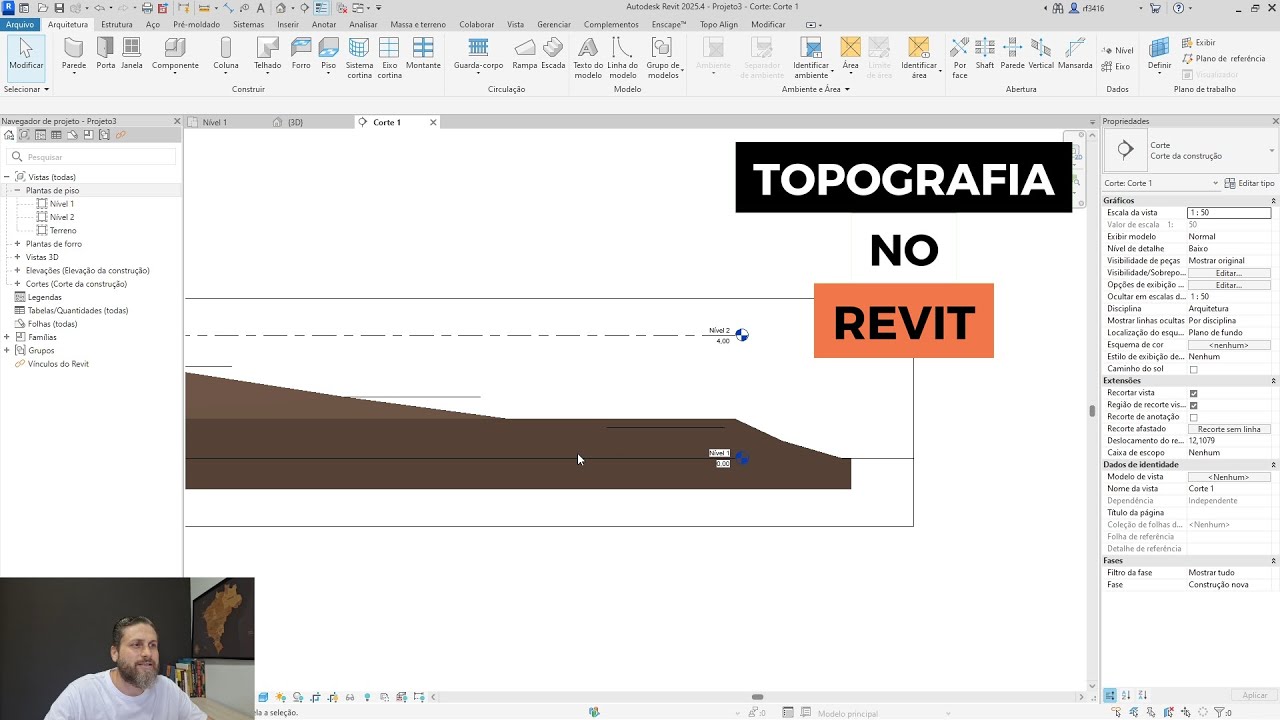This screenshot has width=1280, height=720.
Task: Select the Coluna column tool
Action: [226, 54]
